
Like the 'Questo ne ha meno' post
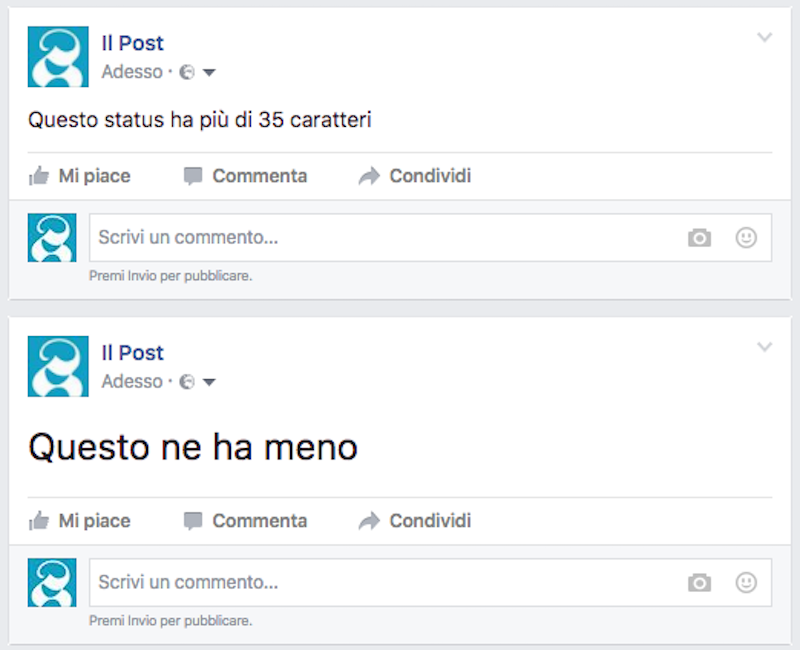[80, 521]
